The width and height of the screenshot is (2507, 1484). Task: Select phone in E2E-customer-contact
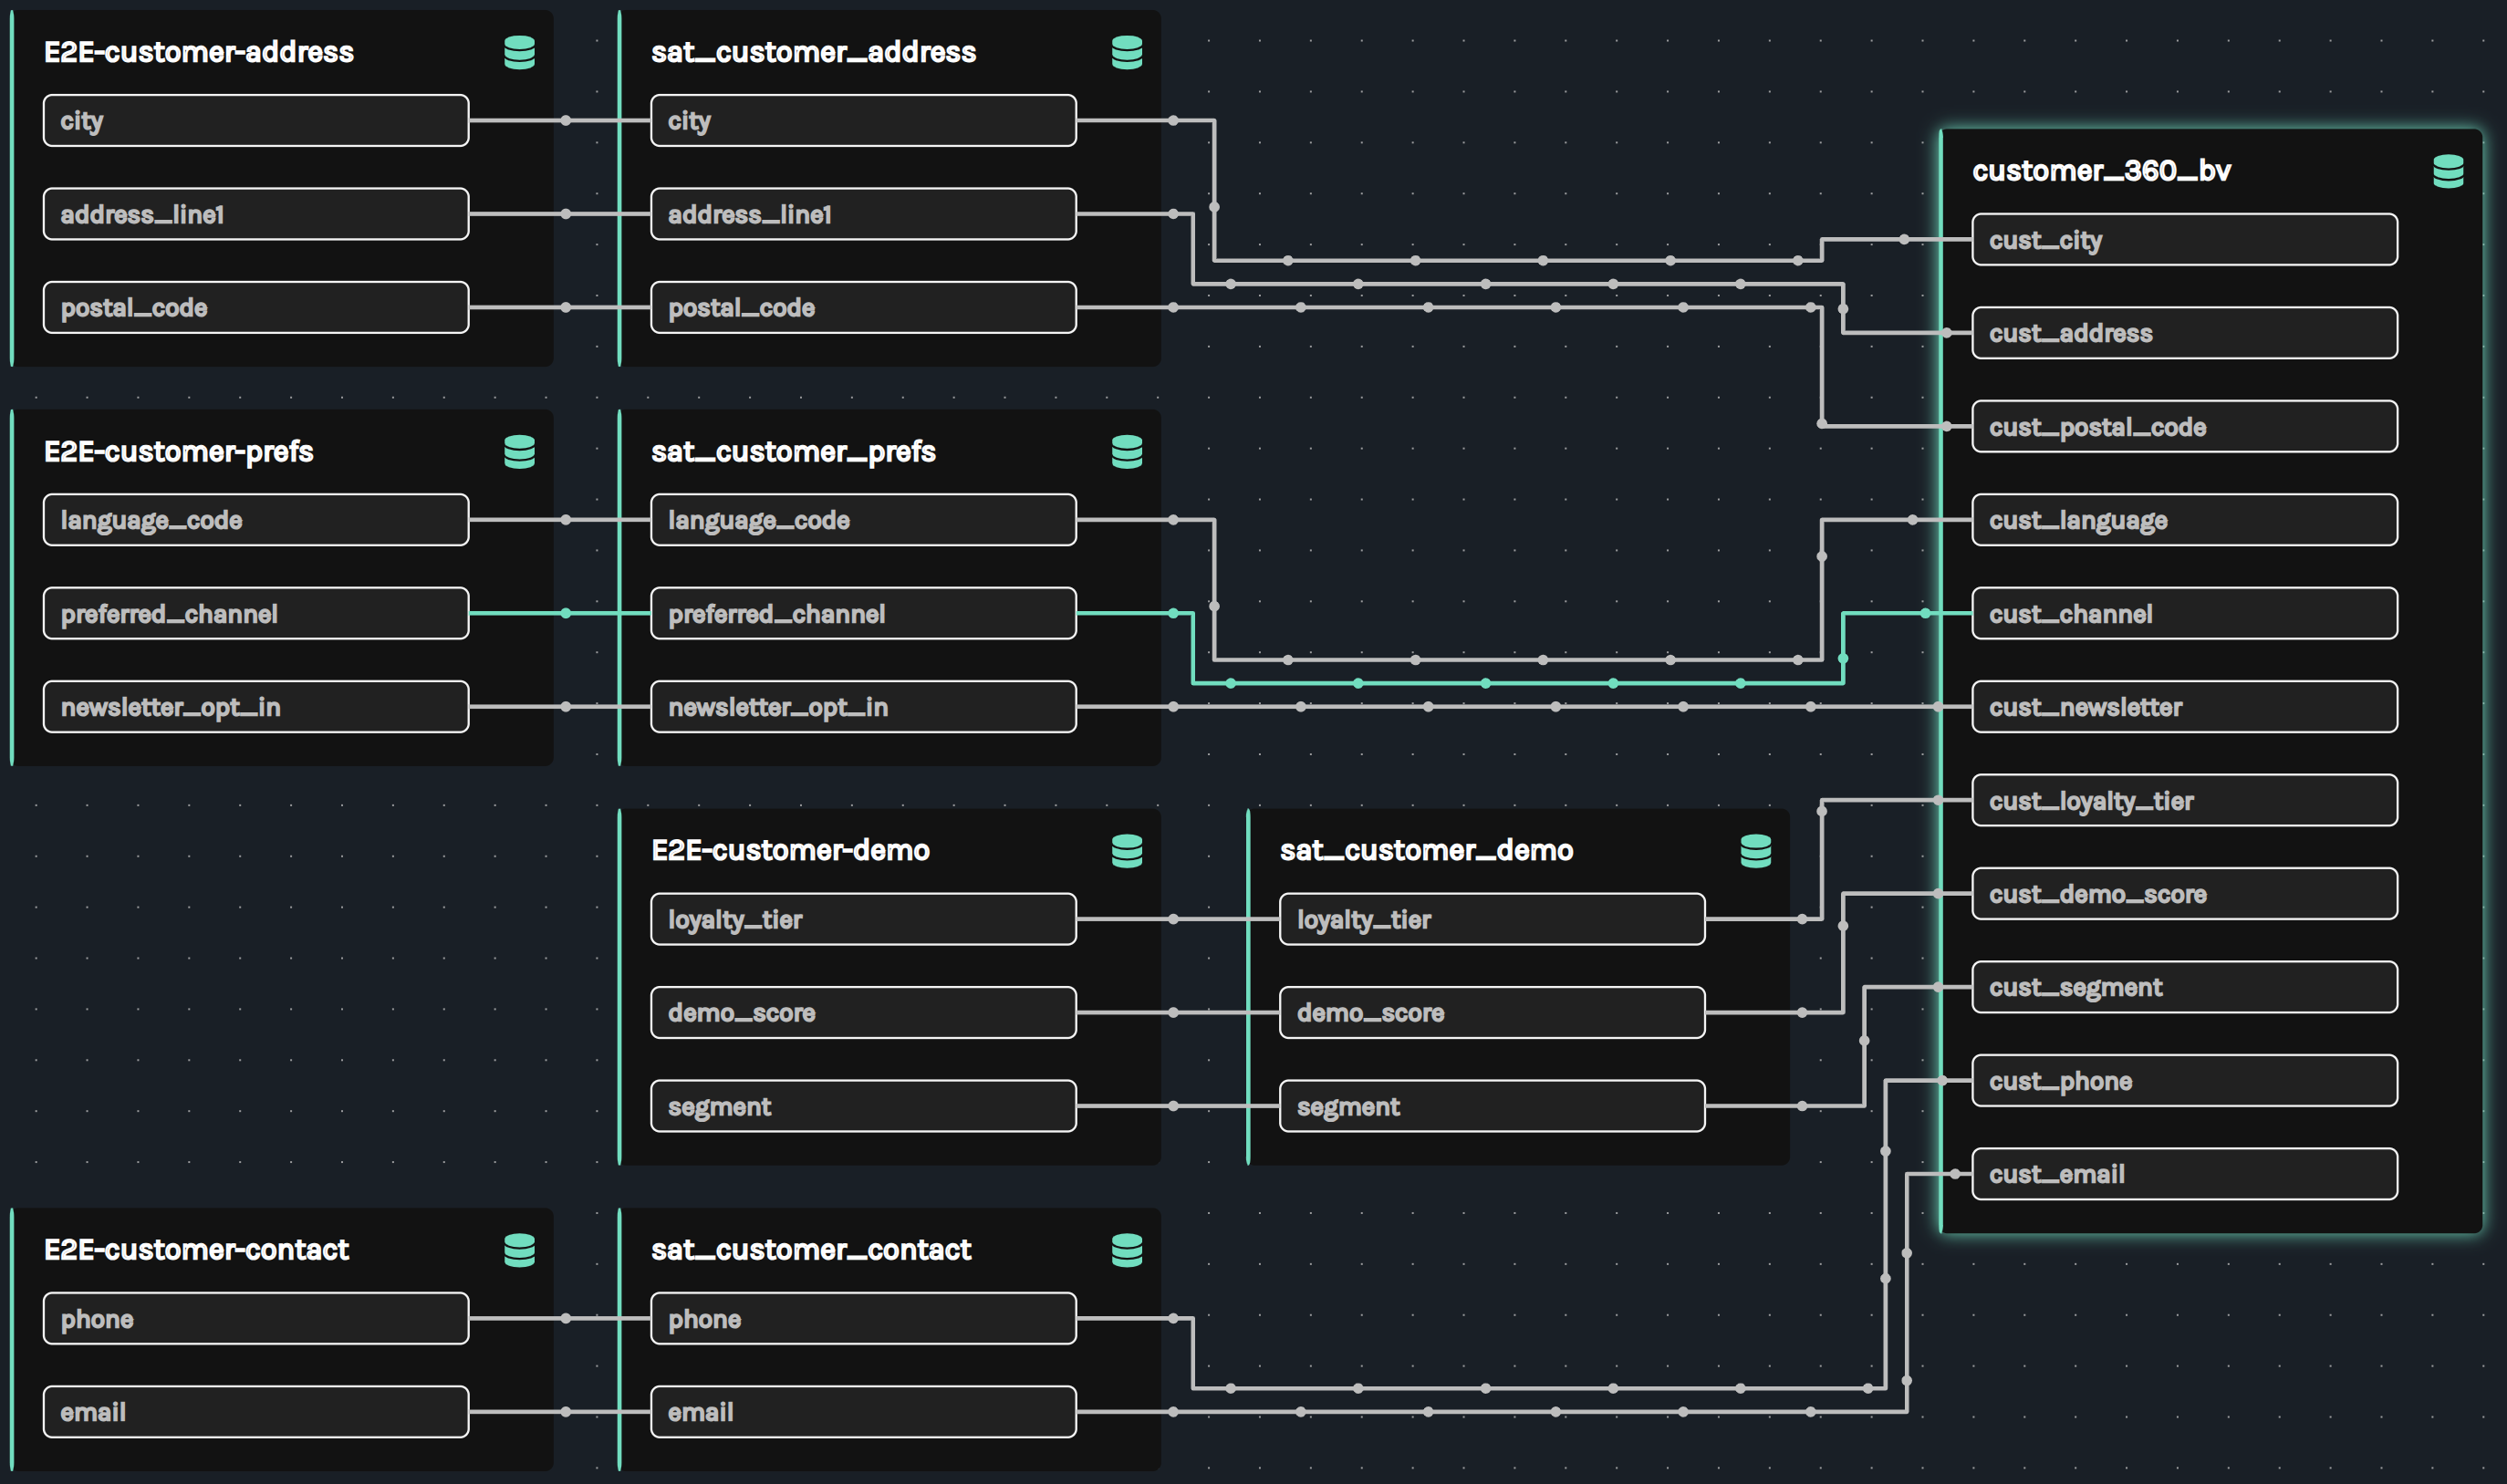(256, 1319)
